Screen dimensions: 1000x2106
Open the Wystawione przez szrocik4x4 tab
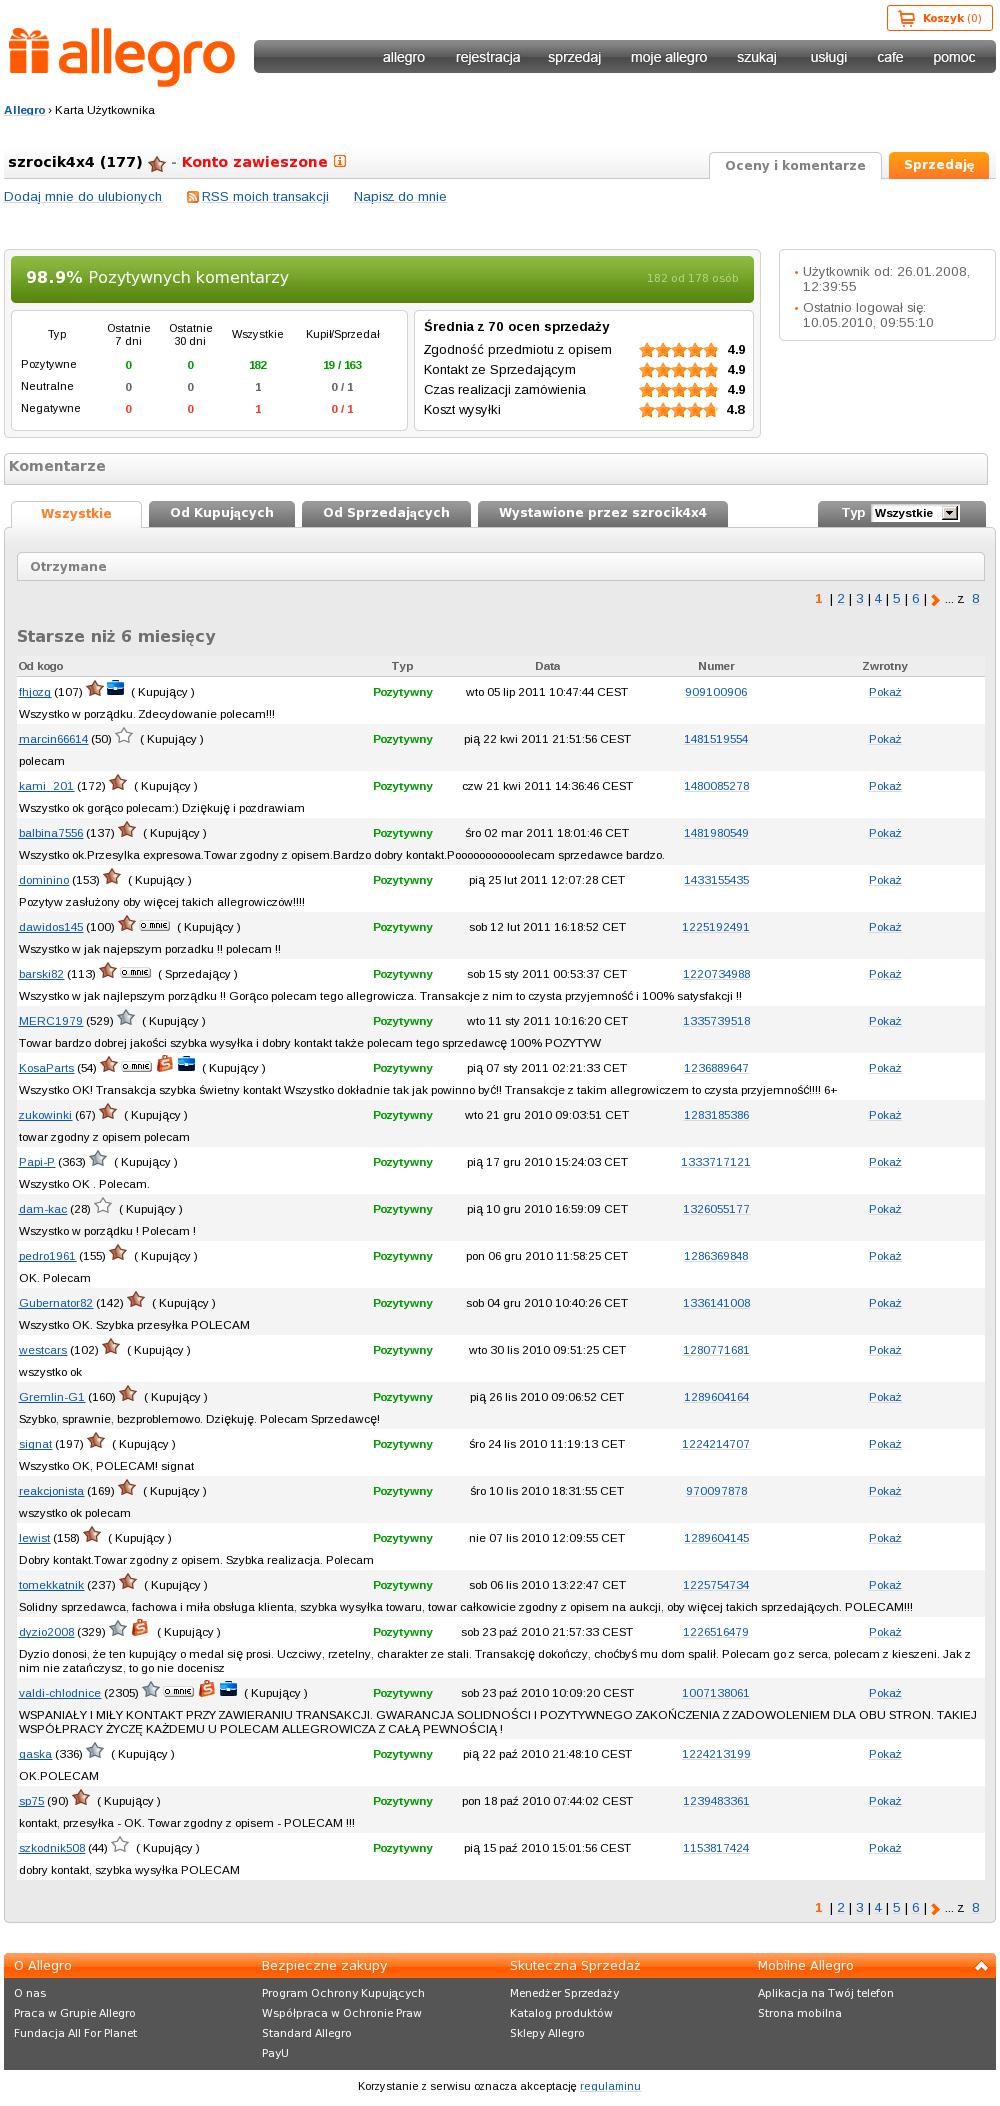[603, 513]
